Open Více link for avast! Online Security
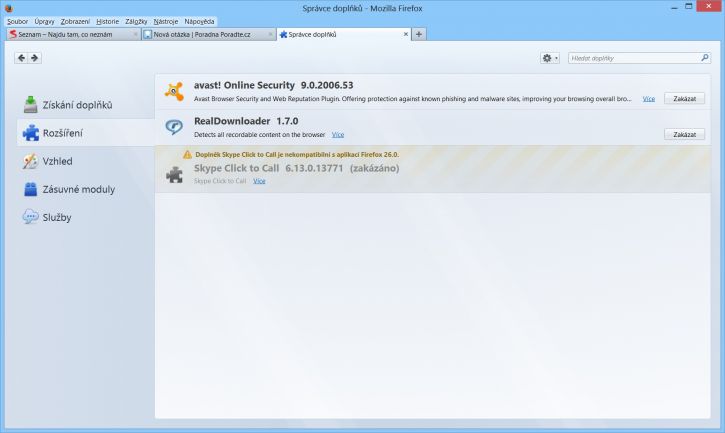 coord(649,99)
